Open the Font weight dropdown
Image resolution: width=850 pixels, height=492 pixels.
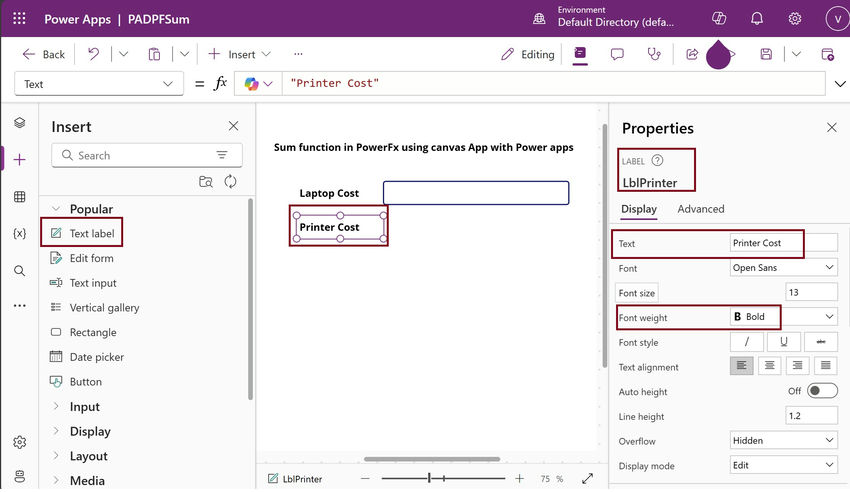(783, 317)
